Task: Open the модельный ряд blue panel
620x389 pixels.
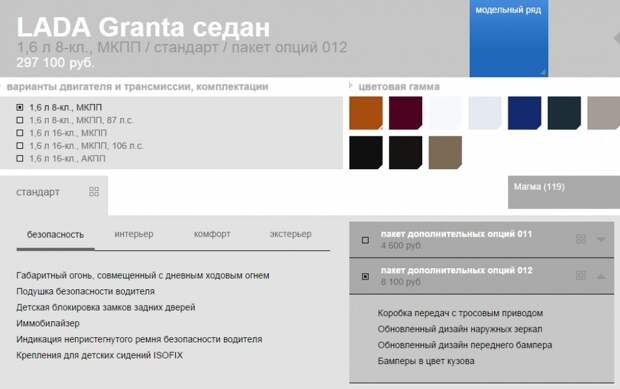Action: point(508,38)
